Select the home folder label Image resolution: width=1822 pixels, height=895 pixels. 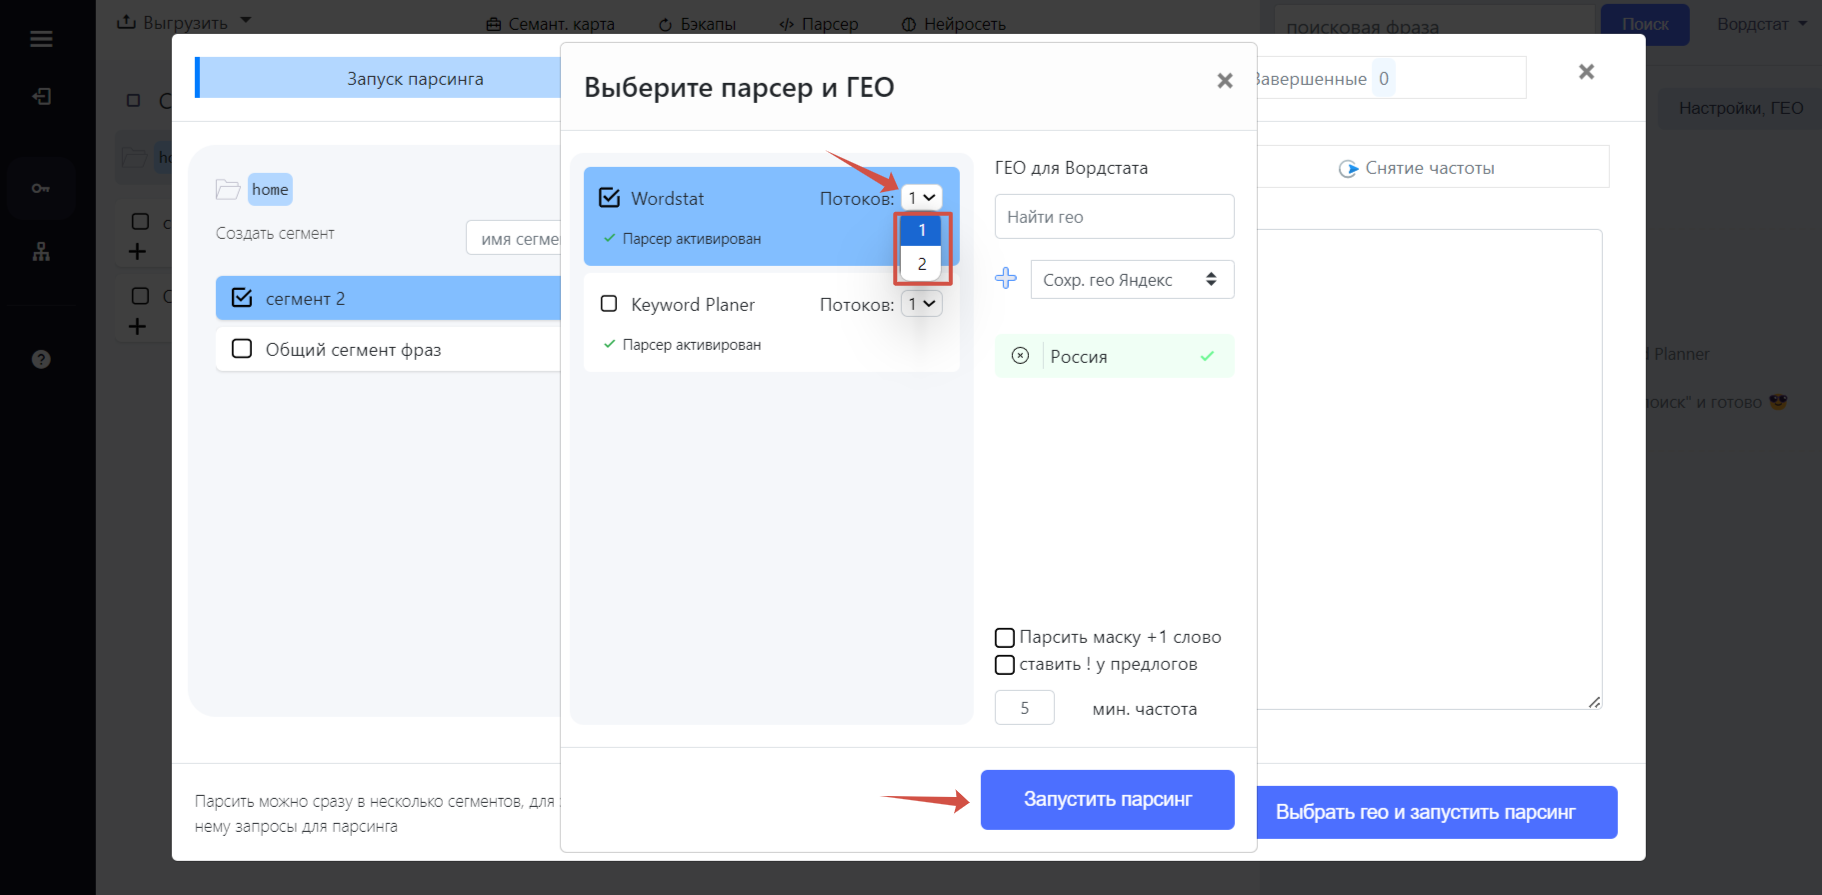[270, 189]
